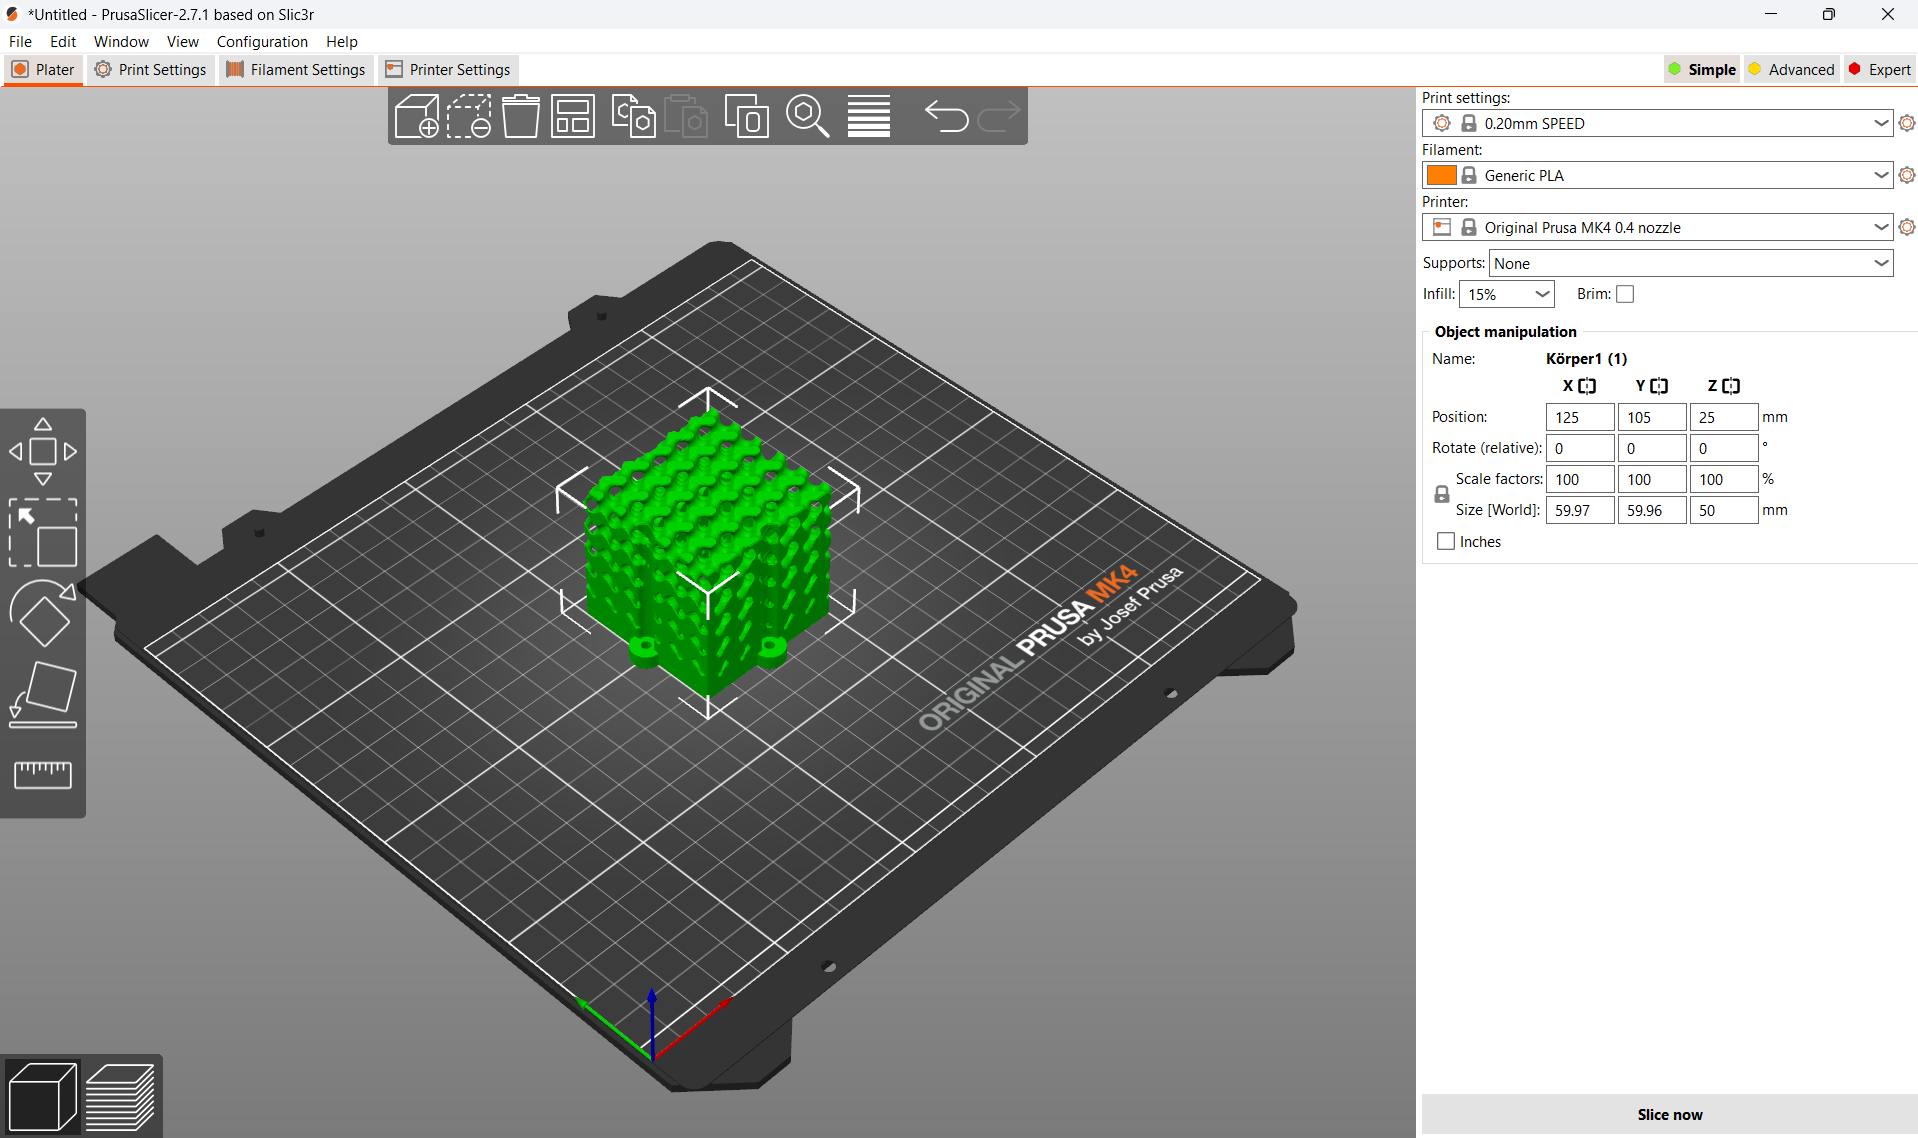Viewport: 1918px width, 1138px height.
Task: Click the Add instance icon
Action: tap(747, 116)
